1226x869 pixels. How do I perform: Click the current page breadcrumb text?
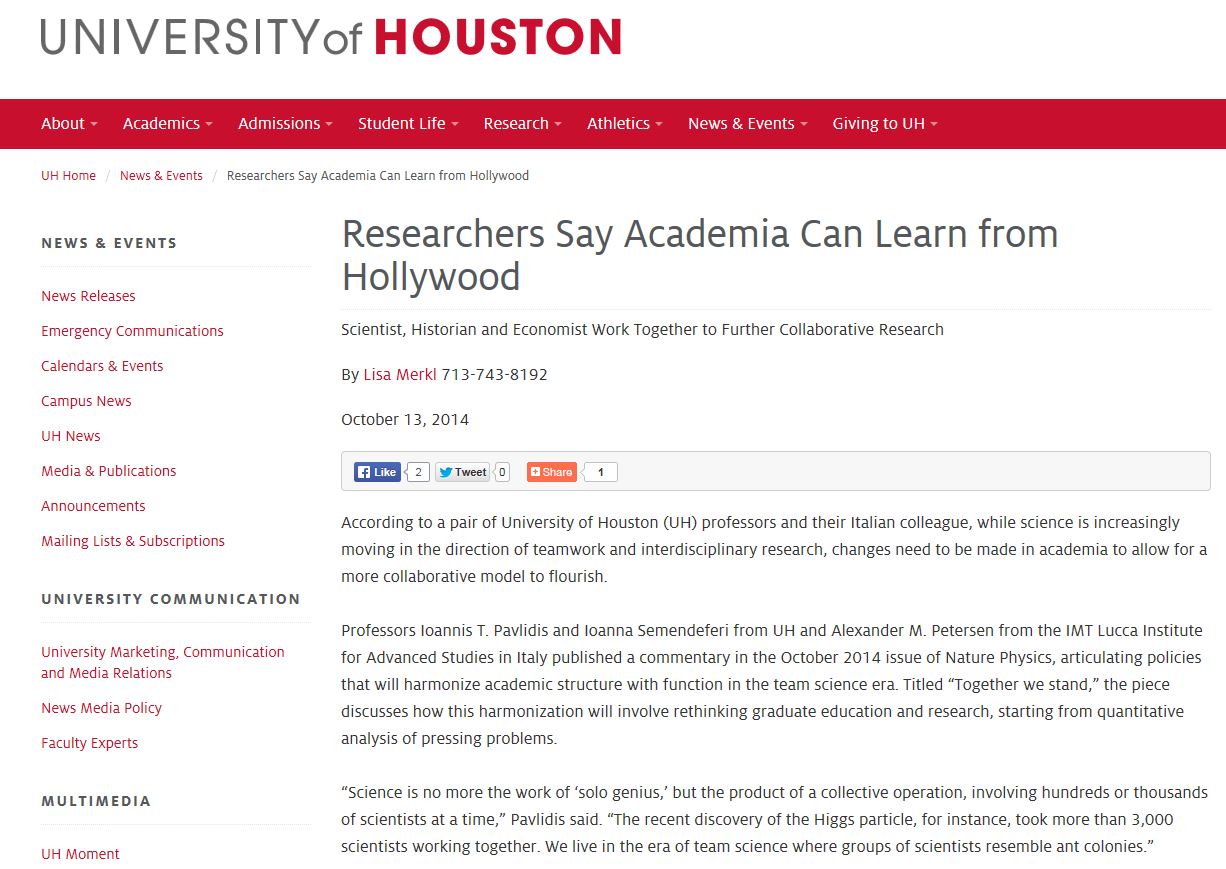tap(378, 176)
